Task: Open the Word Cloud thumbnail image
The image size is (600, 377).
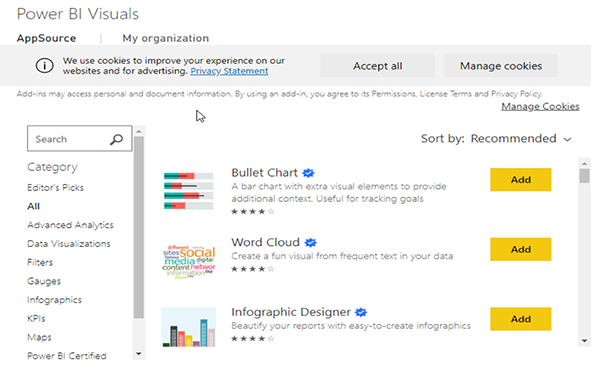Action: click(189, 262)
